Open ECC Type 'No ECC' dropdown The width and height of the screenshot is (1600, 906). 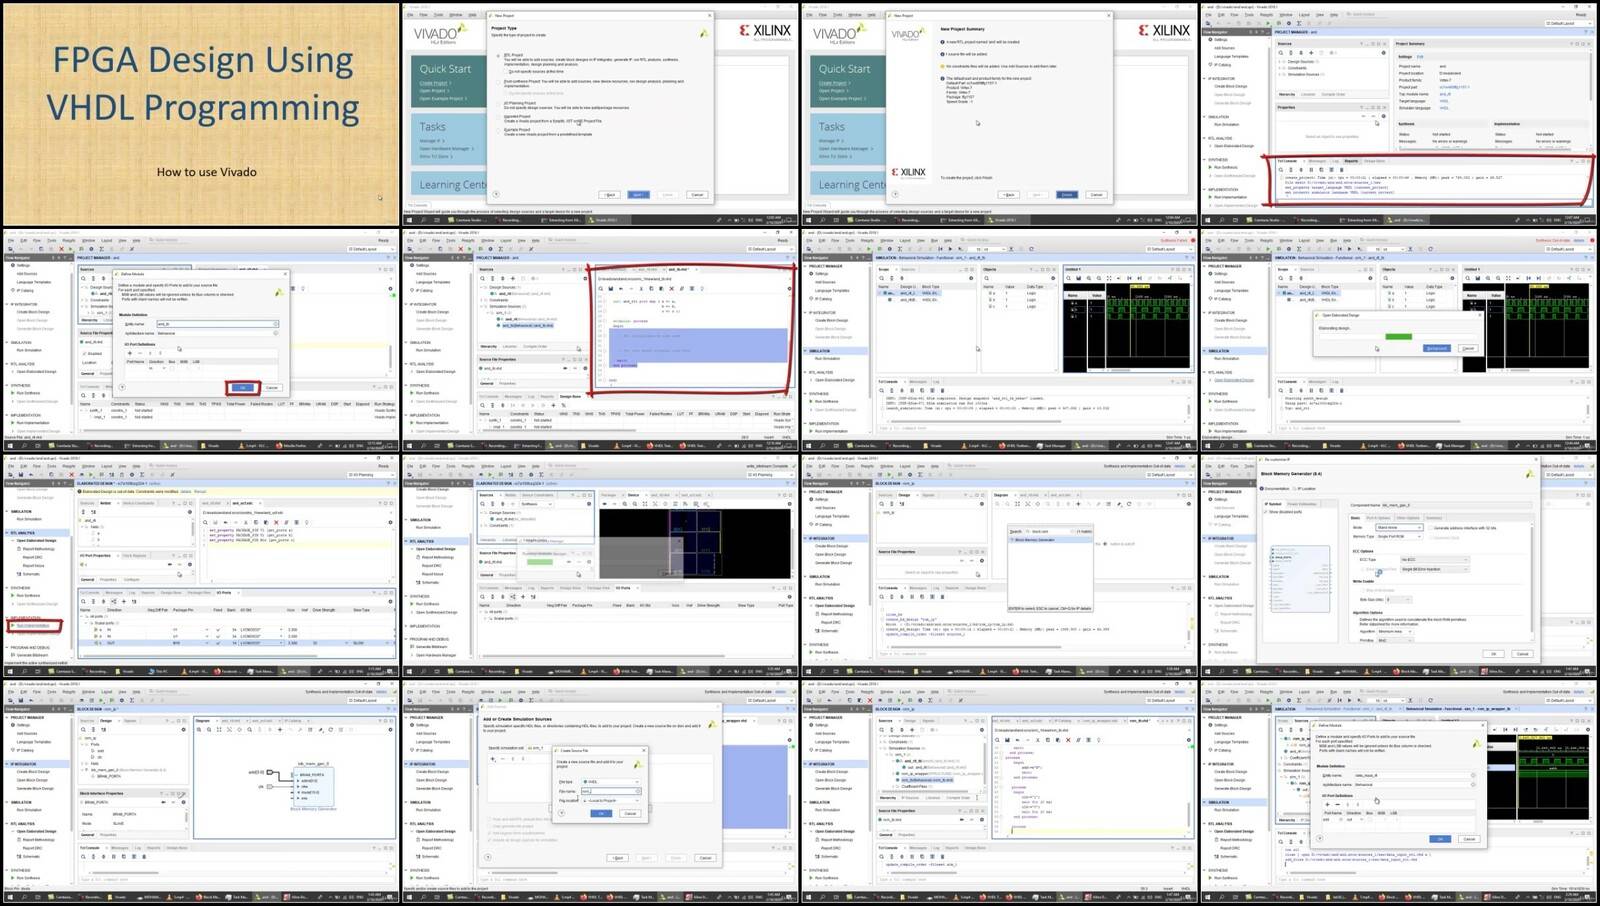[x=1433, y=559]
